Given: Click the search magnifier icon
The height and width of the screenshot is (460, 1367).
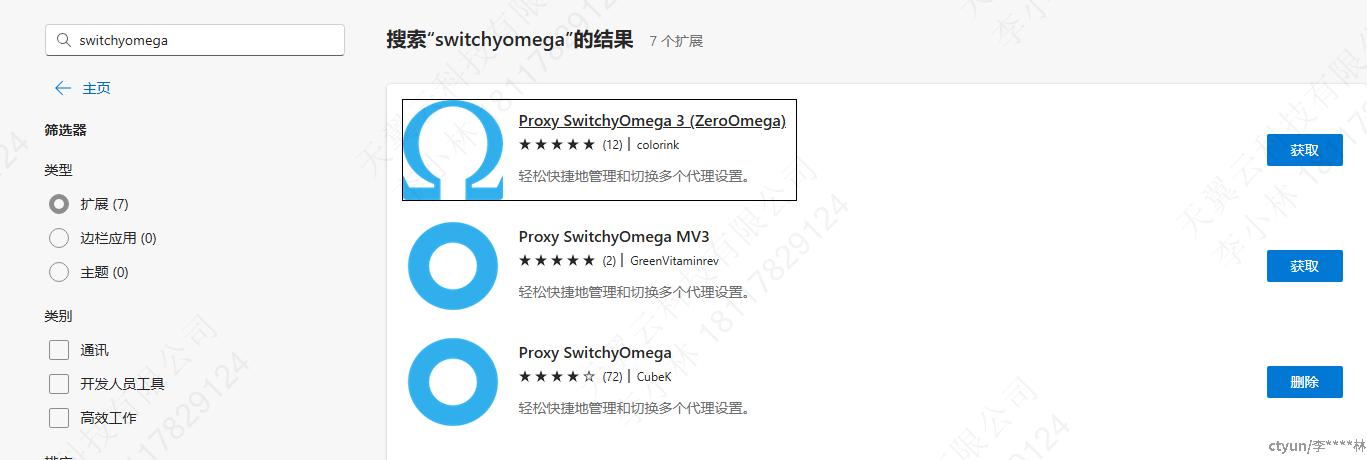Looking at the screenshot, I should point(64,41).
